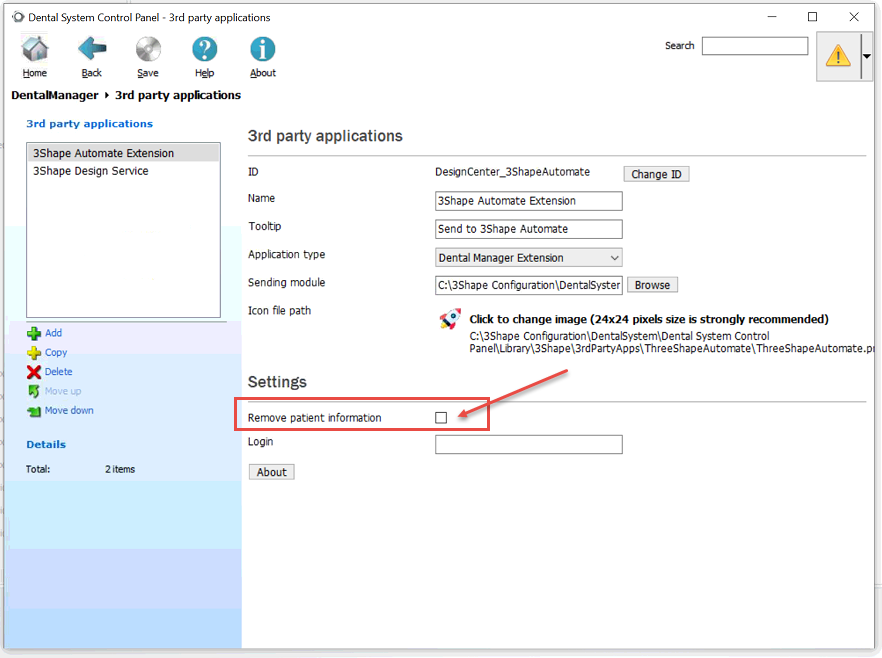
Task: Open Help question mark icon
Action: [205, 49]
